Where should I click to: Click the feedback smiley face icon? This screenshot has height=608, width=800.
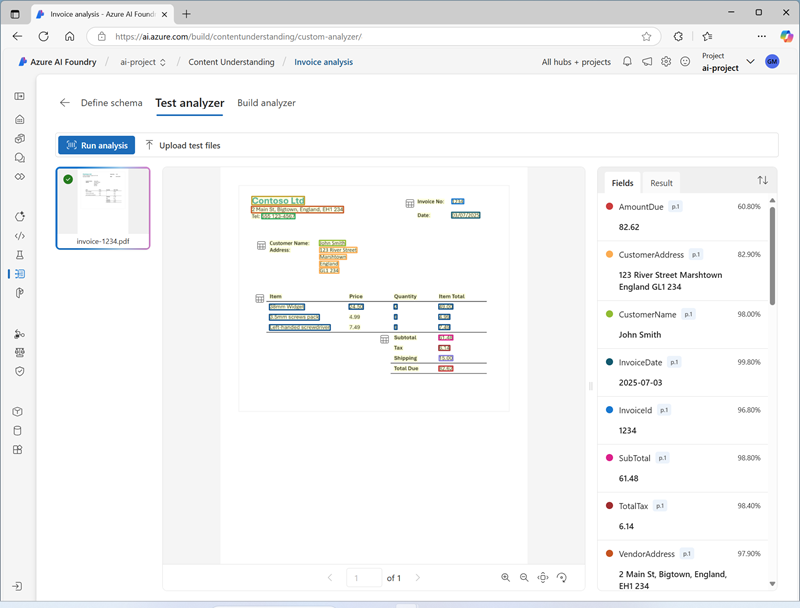(685, 62)
